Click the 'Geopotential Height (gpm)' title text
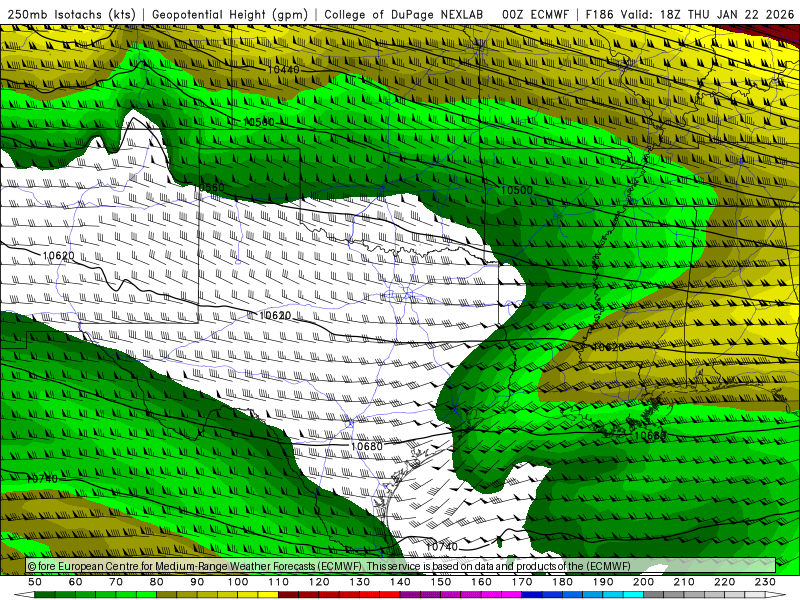 230,14
